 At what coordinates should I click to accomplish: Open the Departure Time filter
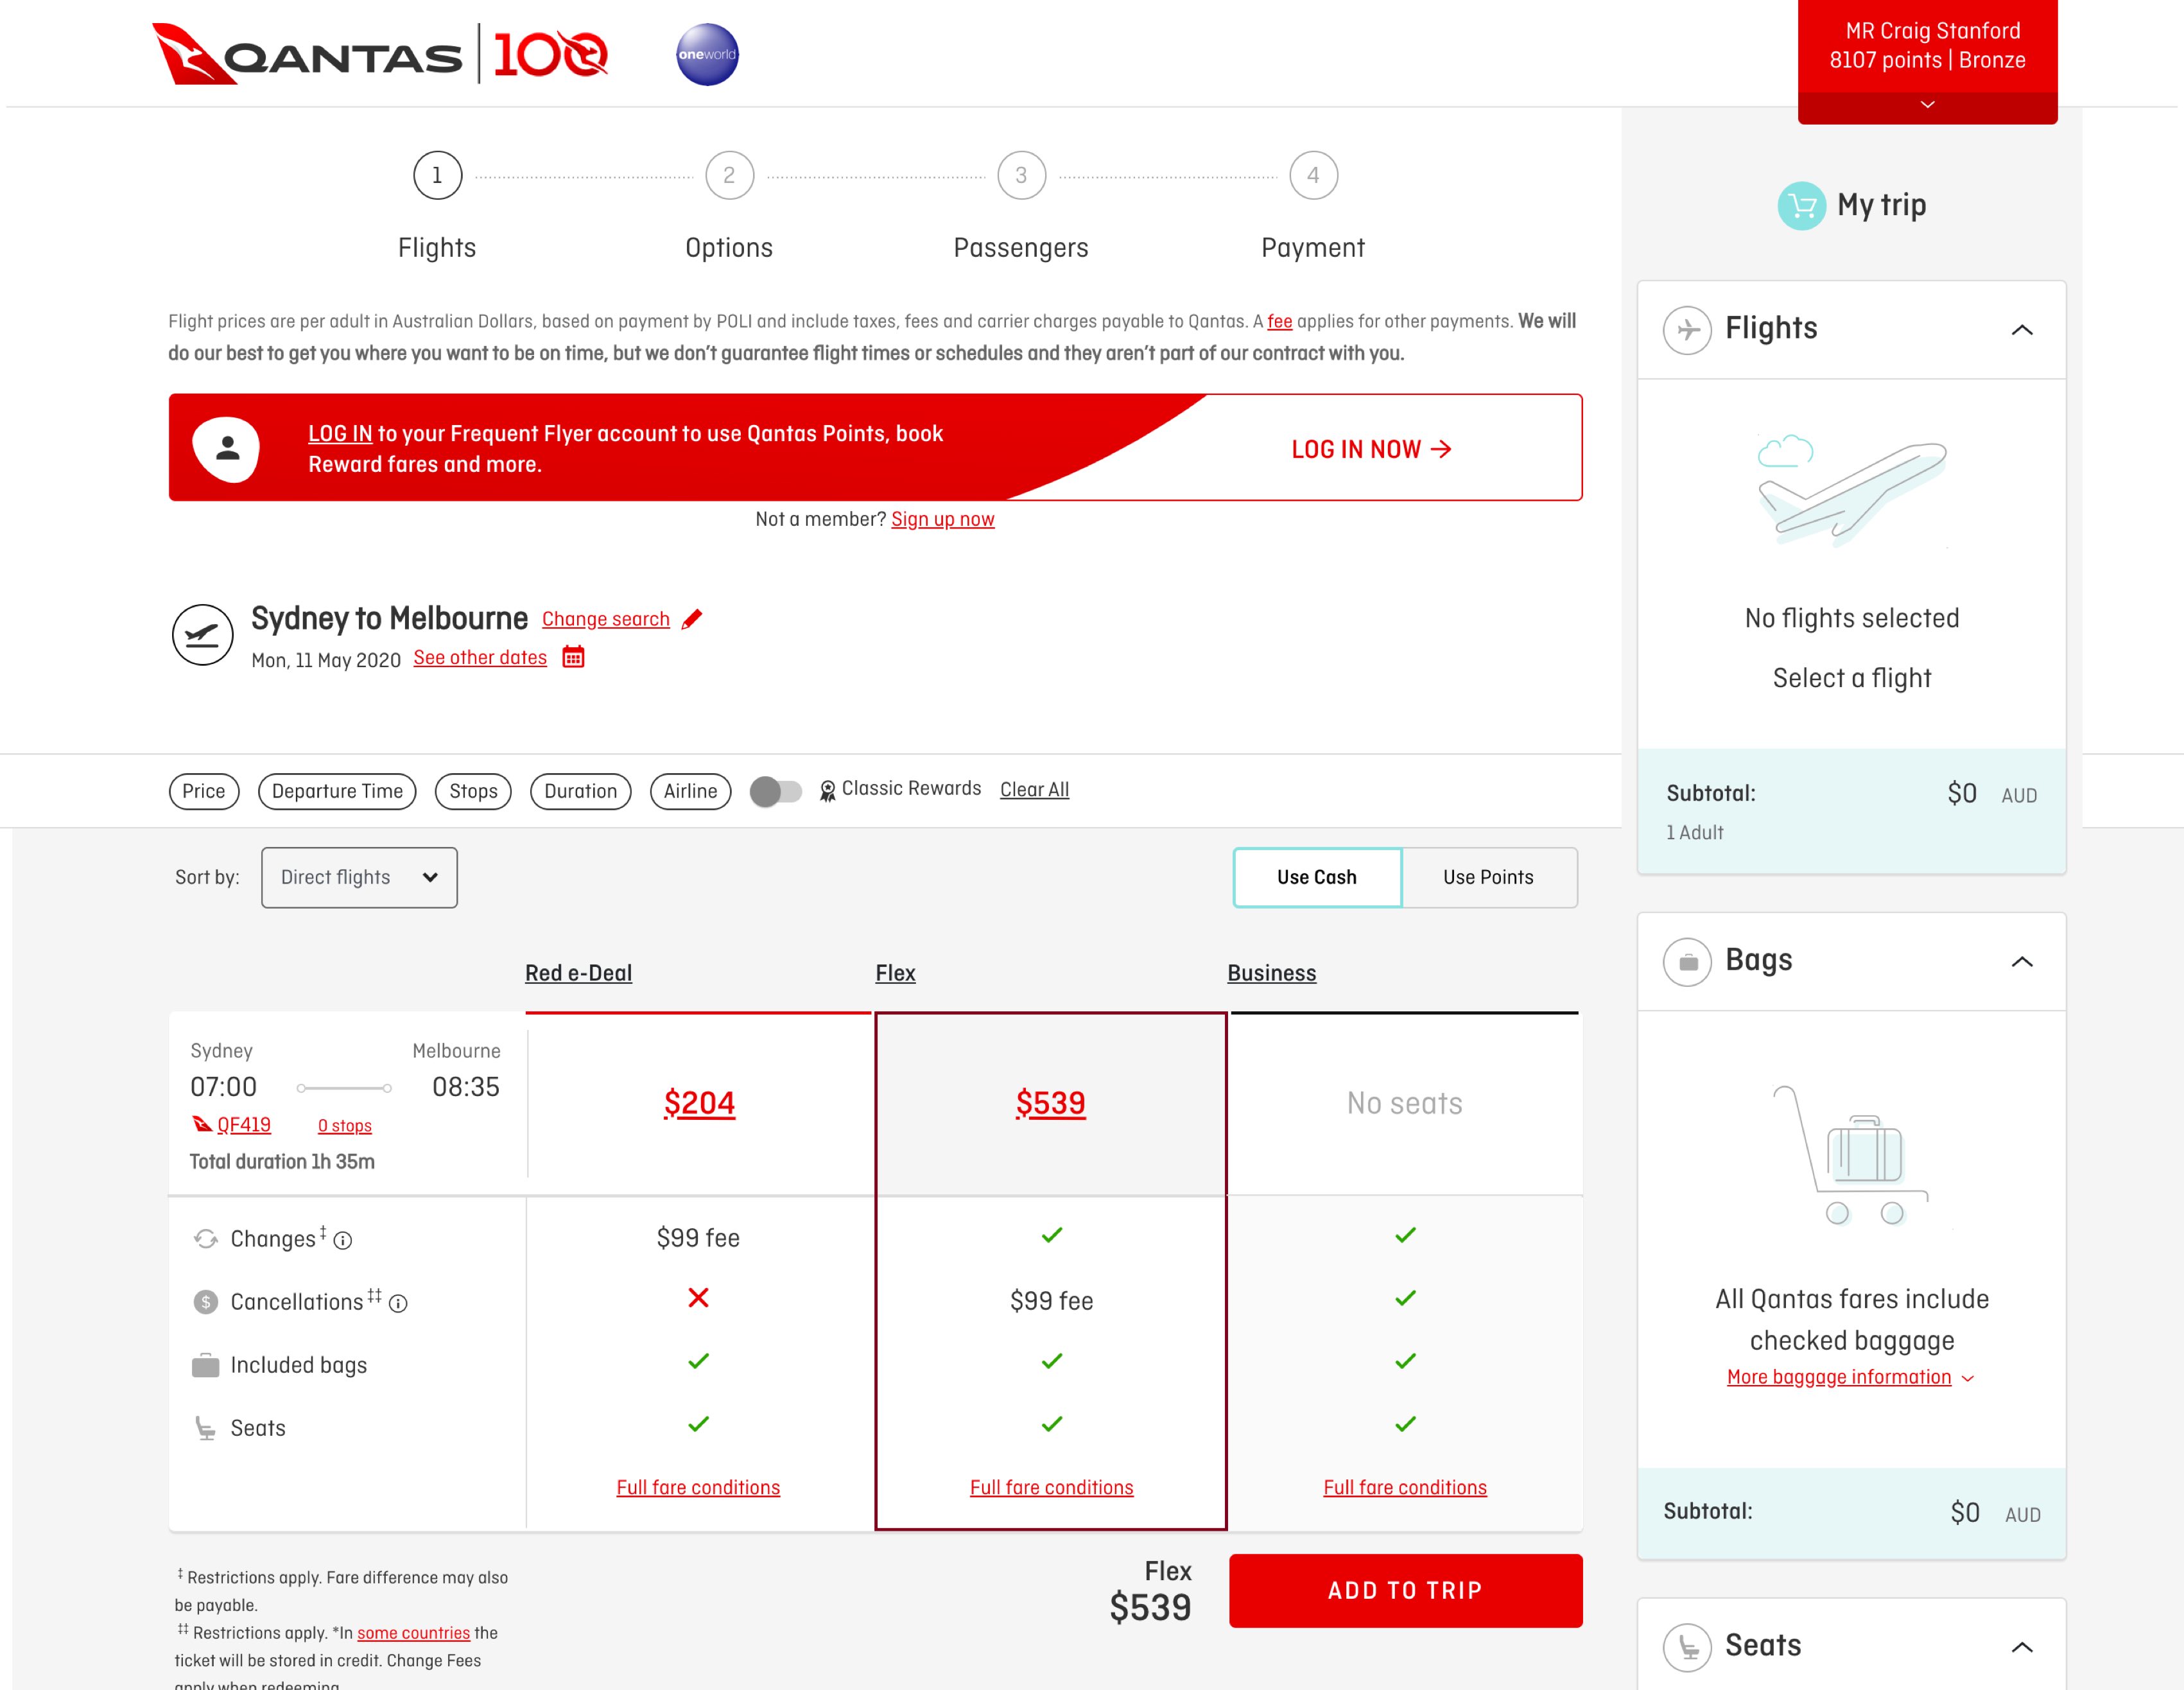(337, 791)
